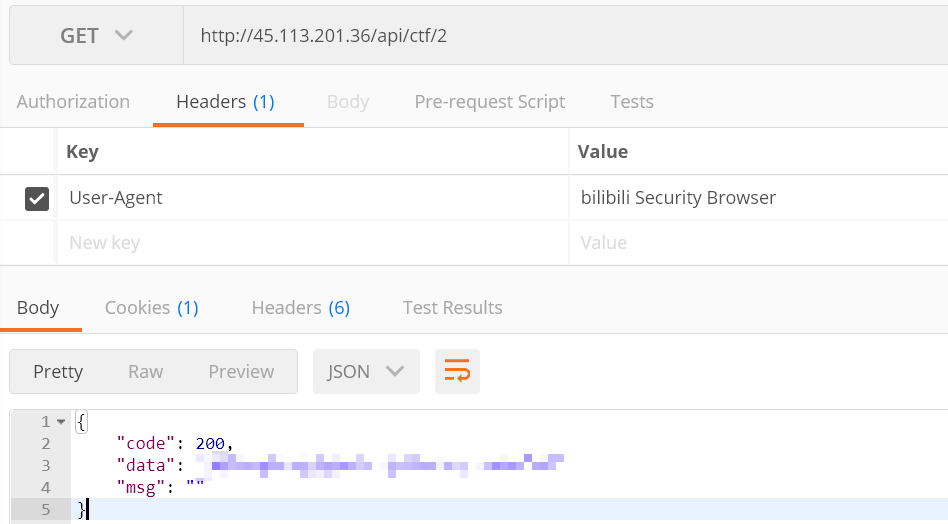Click the New key input field

[x=310, y=243]
